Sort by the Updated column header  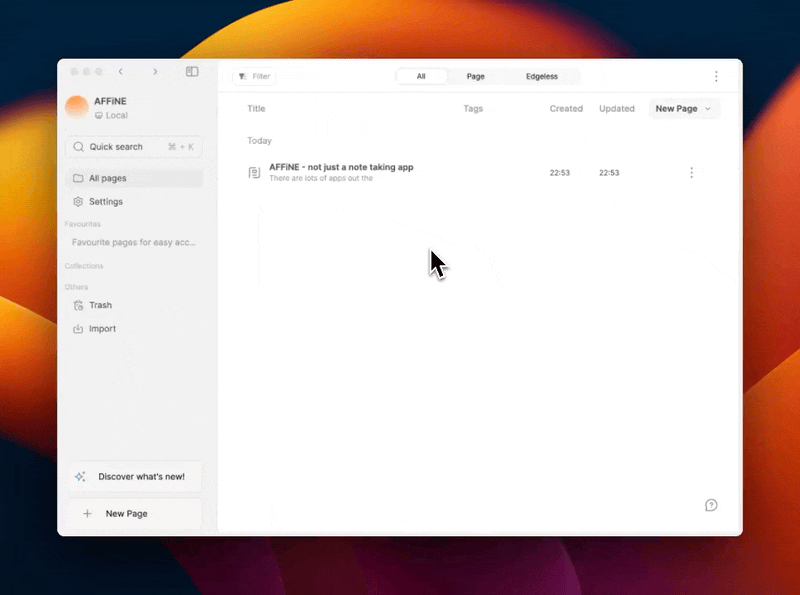point(616,109)
